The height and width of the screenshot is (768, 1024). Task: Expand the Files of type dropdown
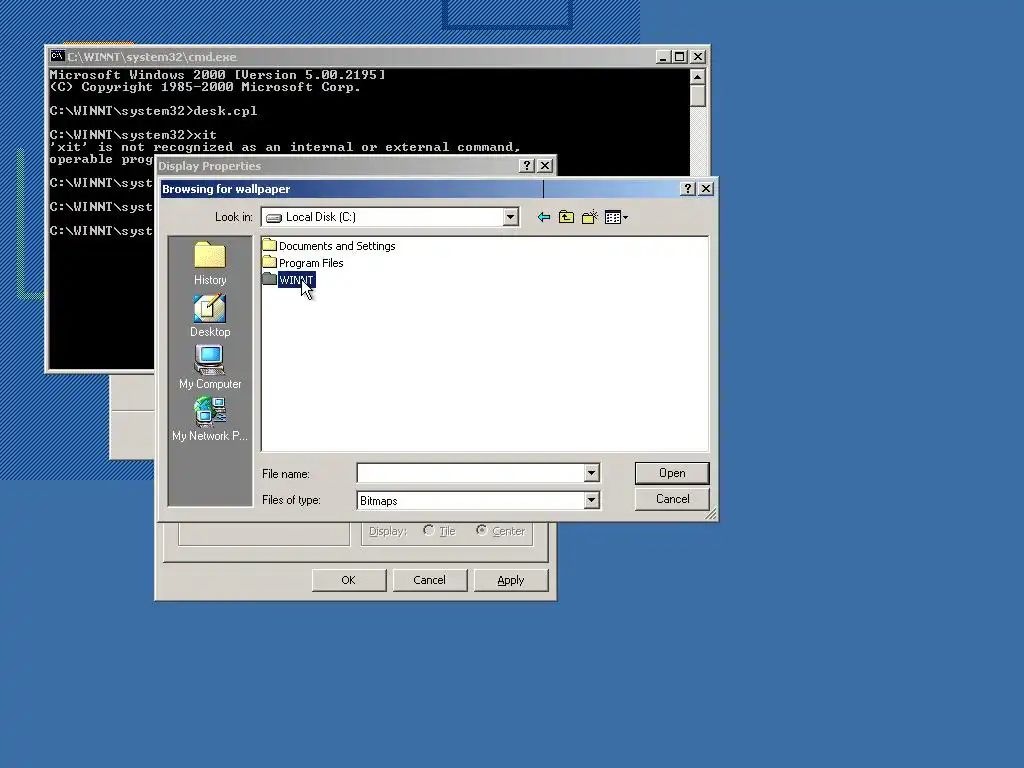coord(591,500)
